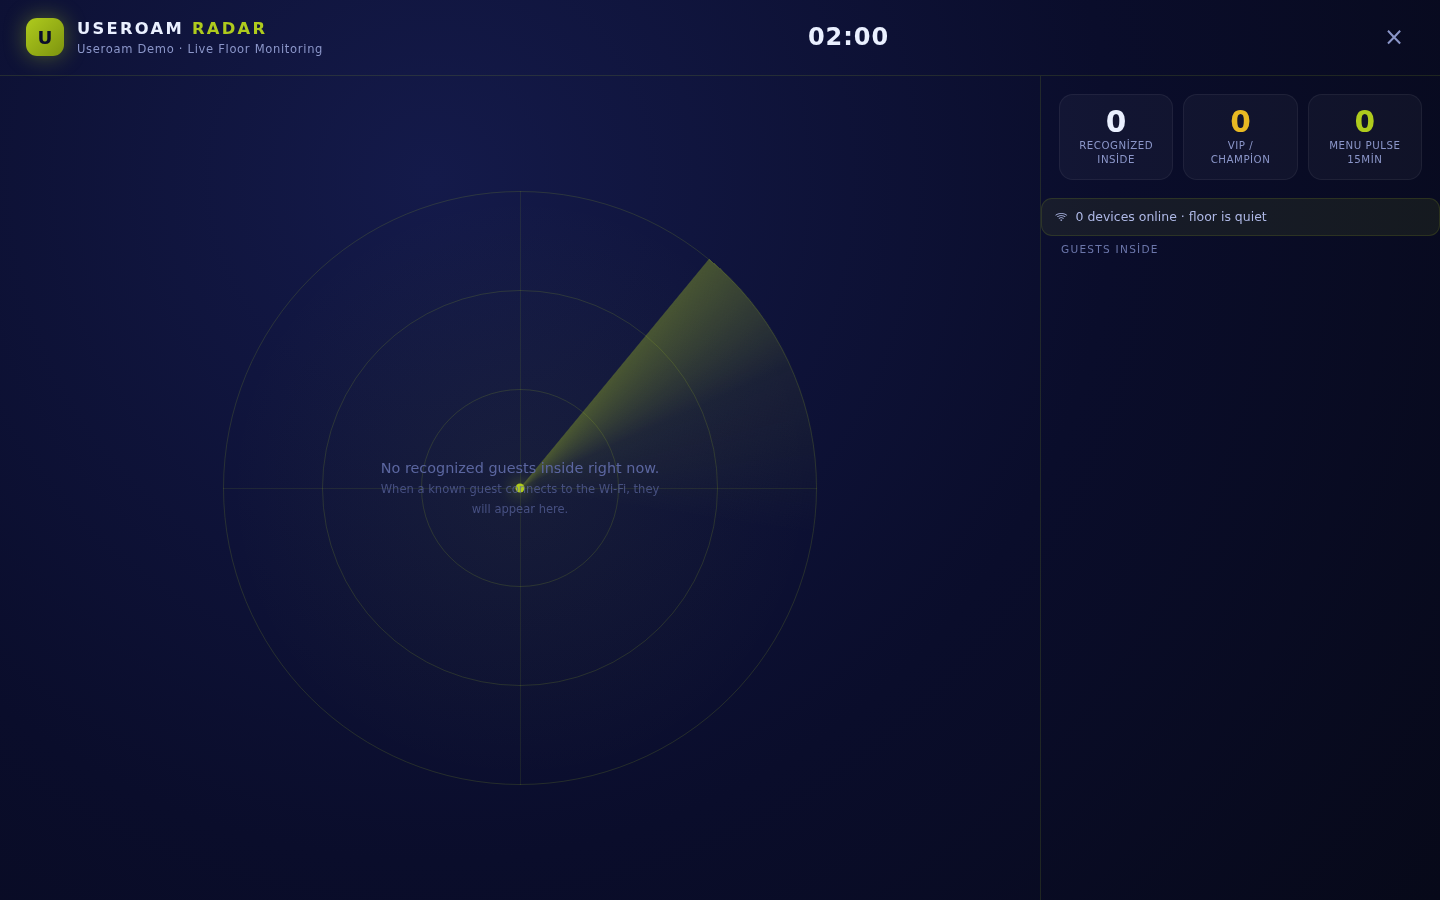Select the Menu Pulse 15min stat card

coord(1365,137)
